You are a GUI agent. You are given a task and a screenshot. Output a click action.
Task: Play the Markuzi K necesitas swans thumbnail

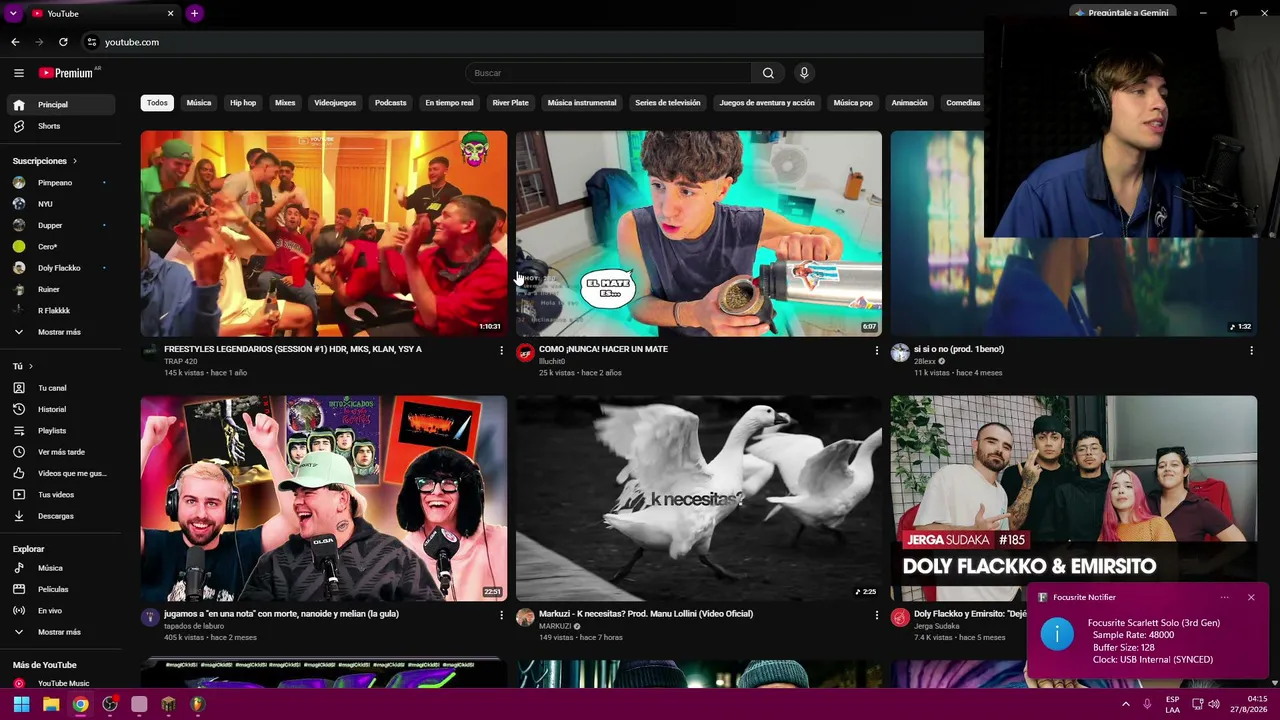point(699,499)
